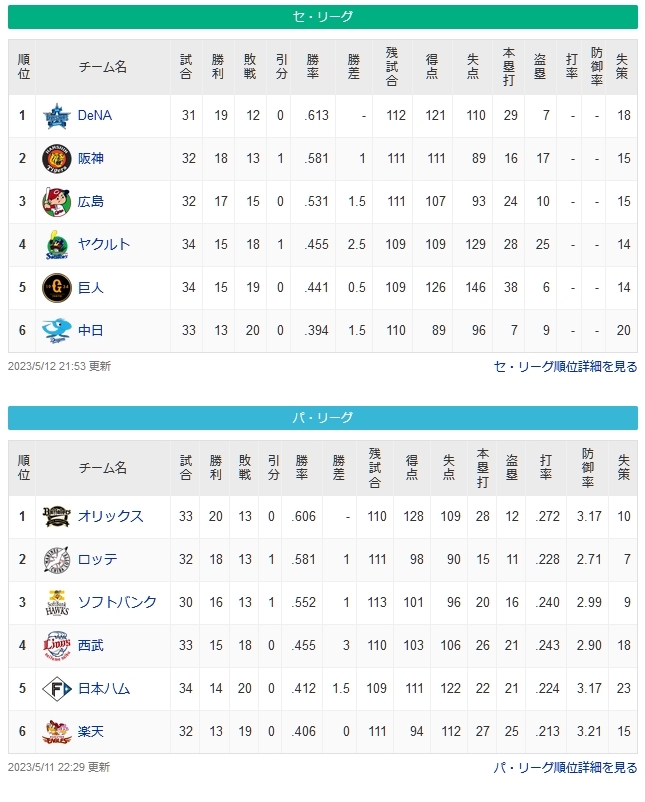
Task: Select the blue パ・リーグ header bar
Action: (x=323, y=418)
